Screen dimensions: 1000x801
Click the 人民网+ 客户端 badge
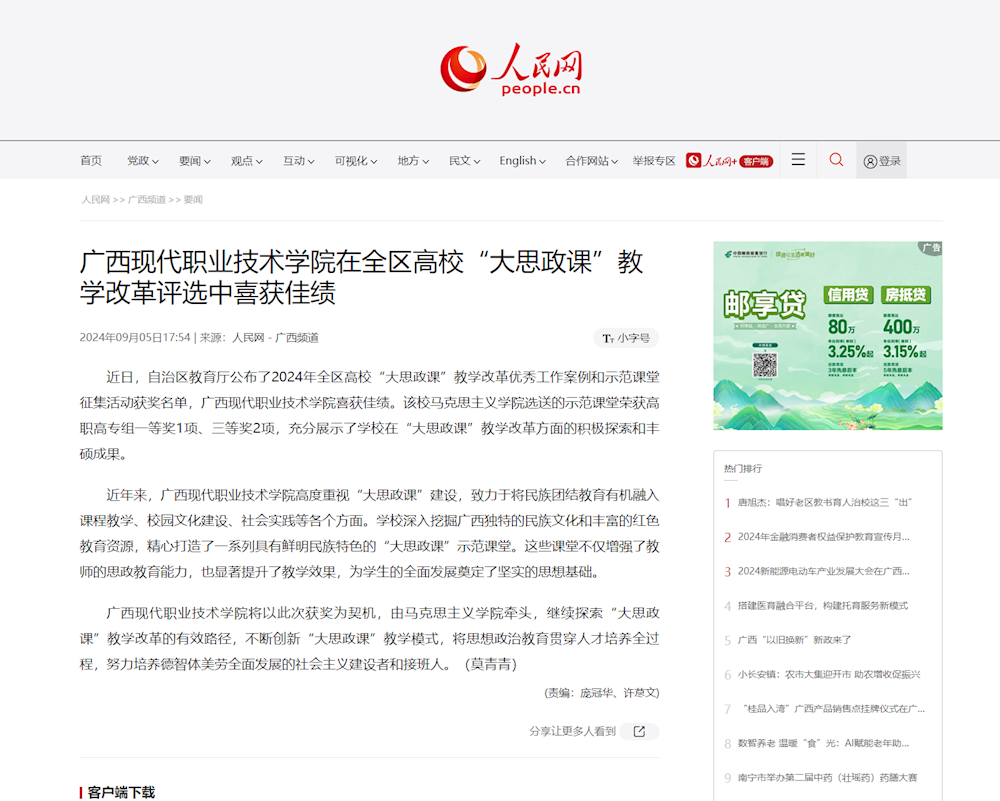point(729,161)
